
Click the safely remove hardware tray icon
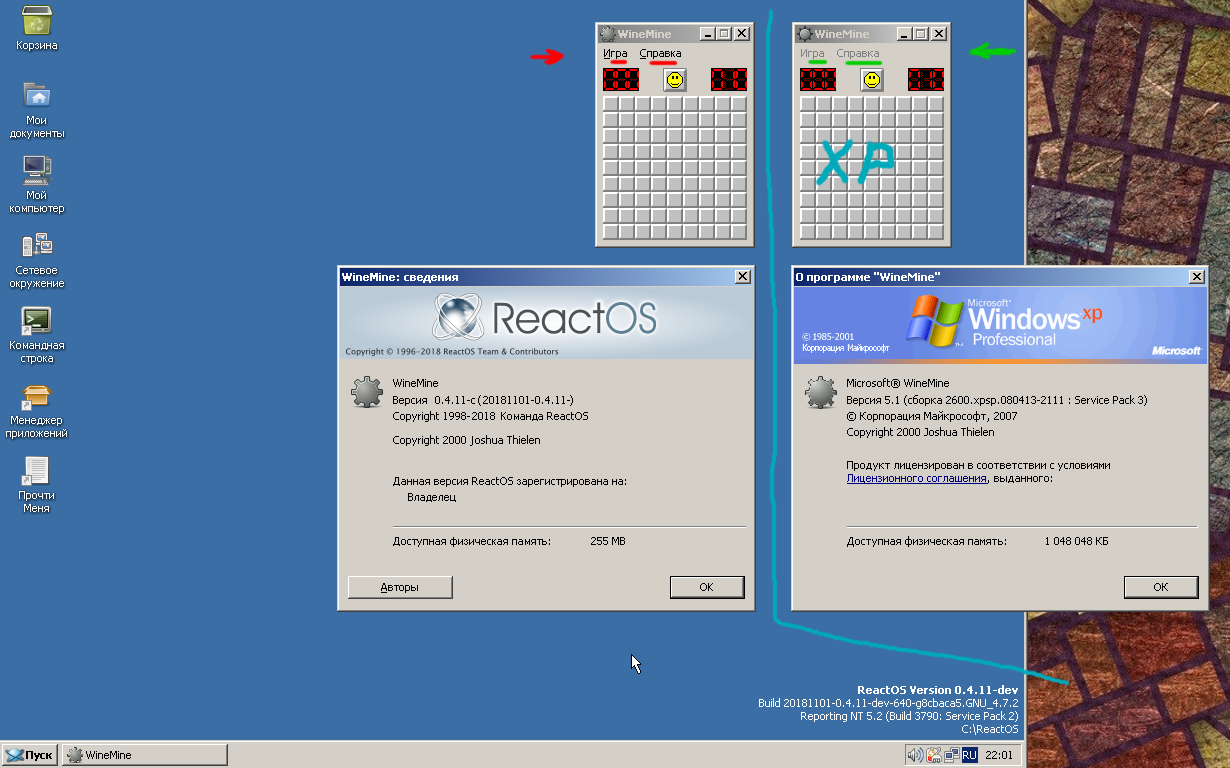933,755
